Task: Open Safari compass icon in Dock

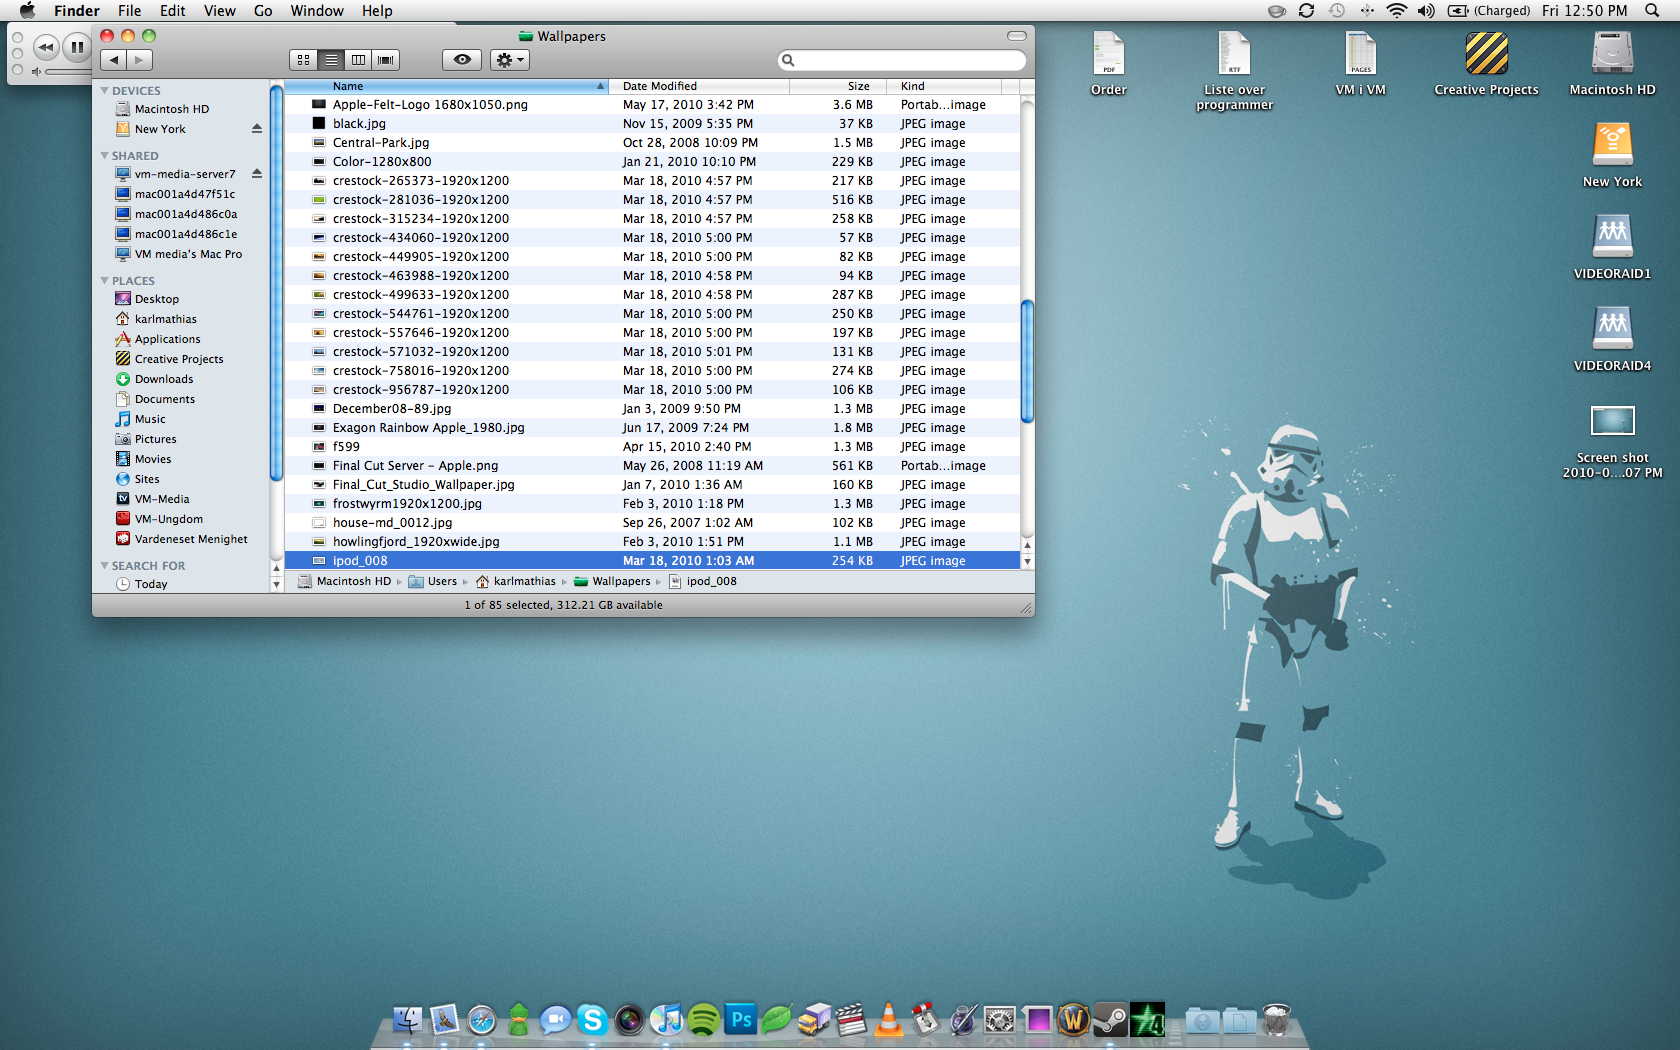Action: tap(481, 1019)
